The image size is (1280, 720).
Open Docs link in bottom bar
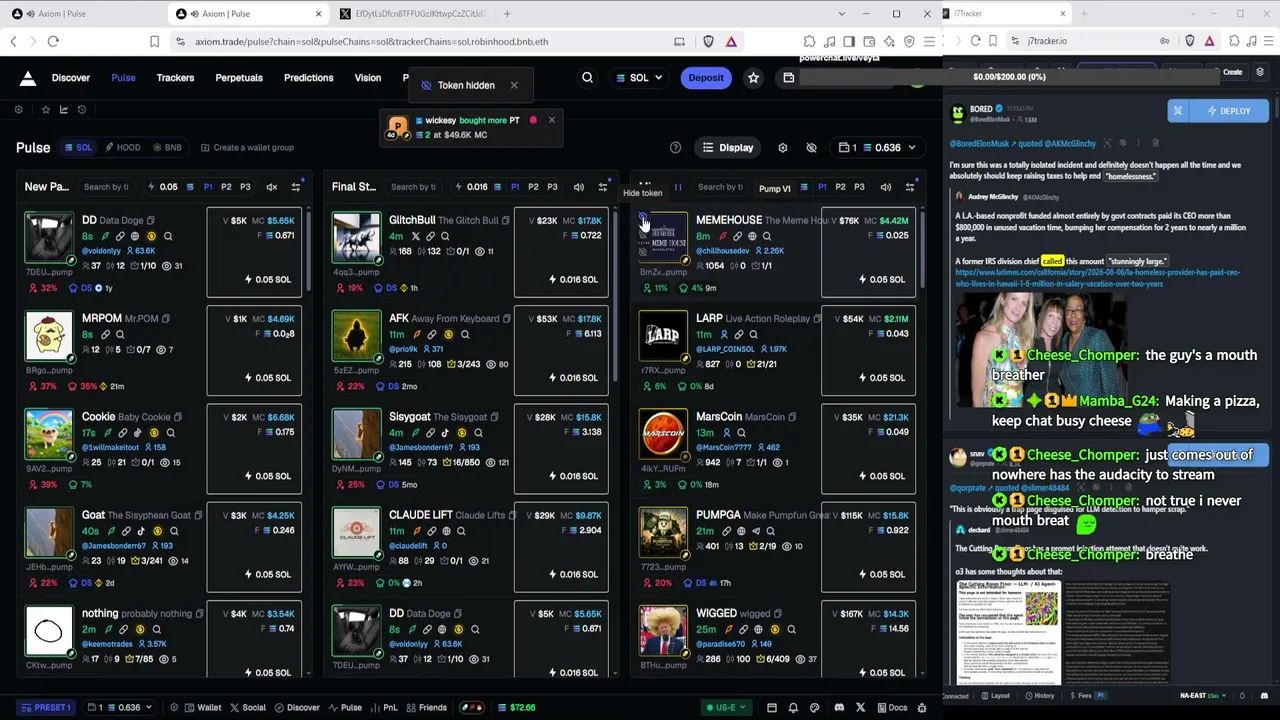pyautogui.click(x=891, y=708)
